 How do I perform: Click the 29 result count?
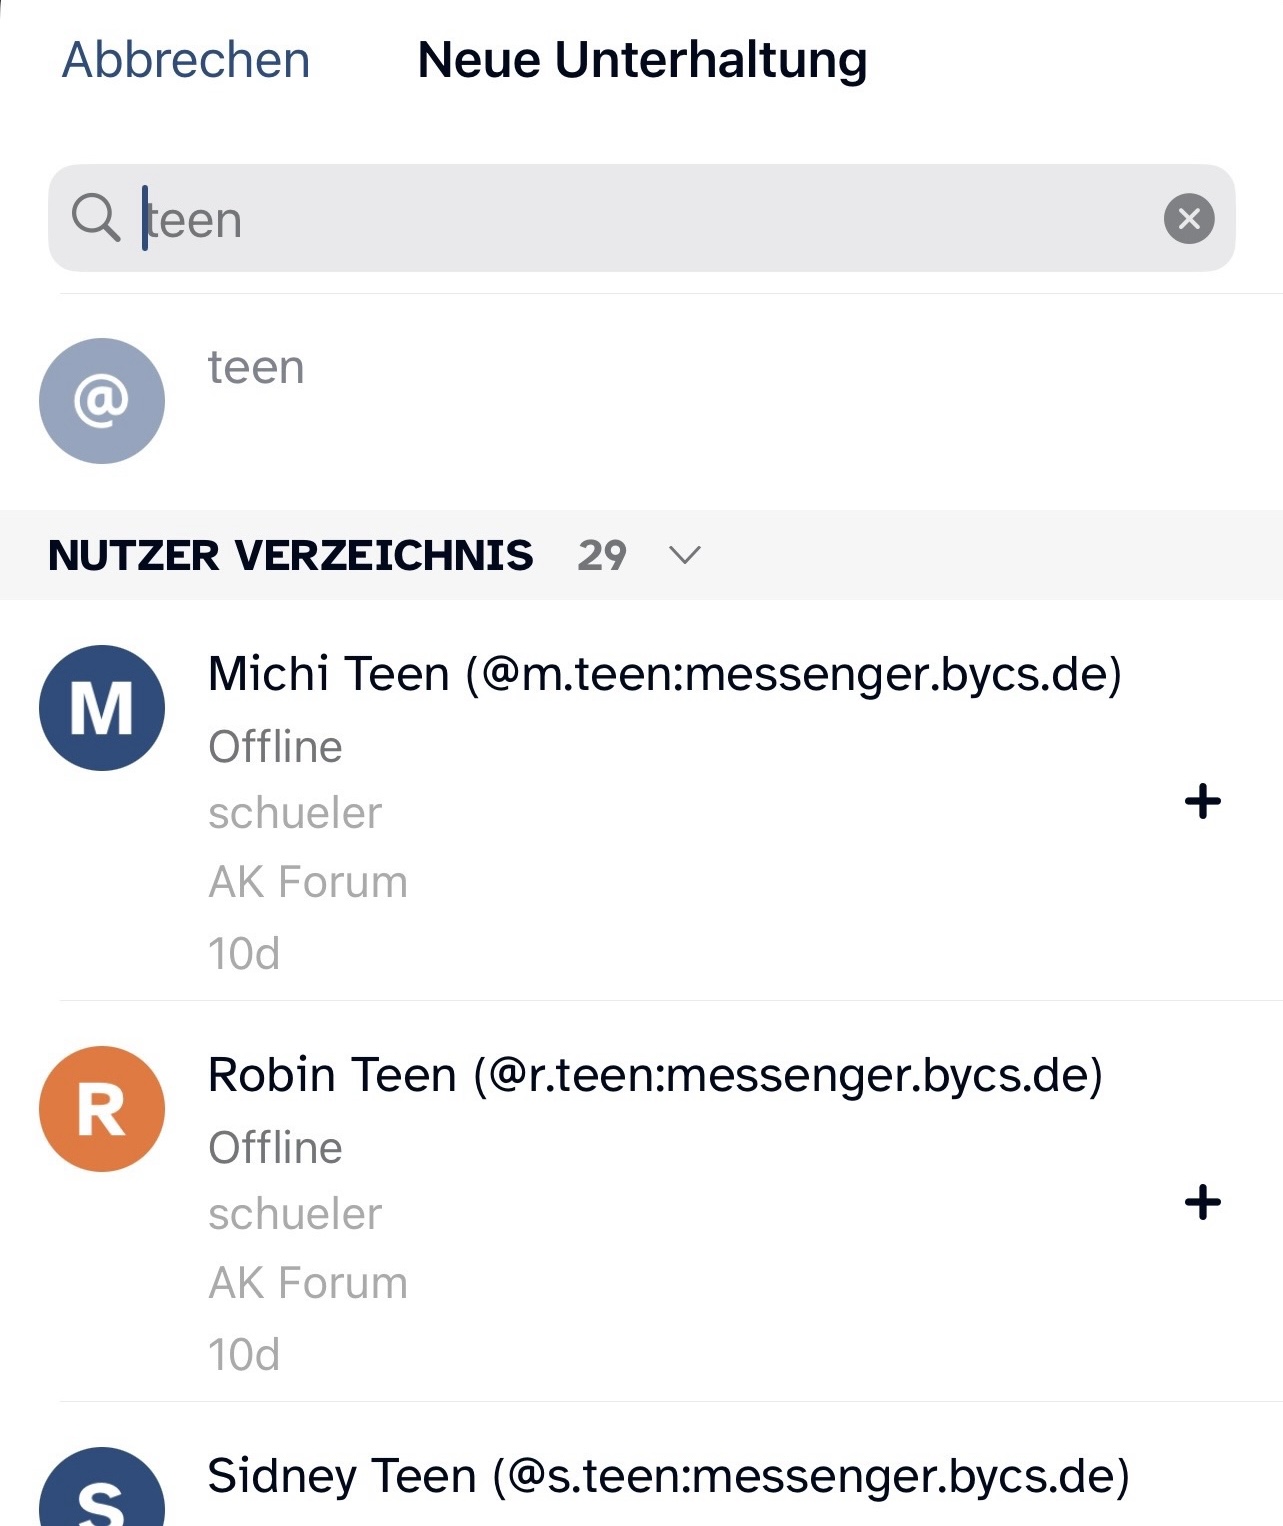point(602,556)
